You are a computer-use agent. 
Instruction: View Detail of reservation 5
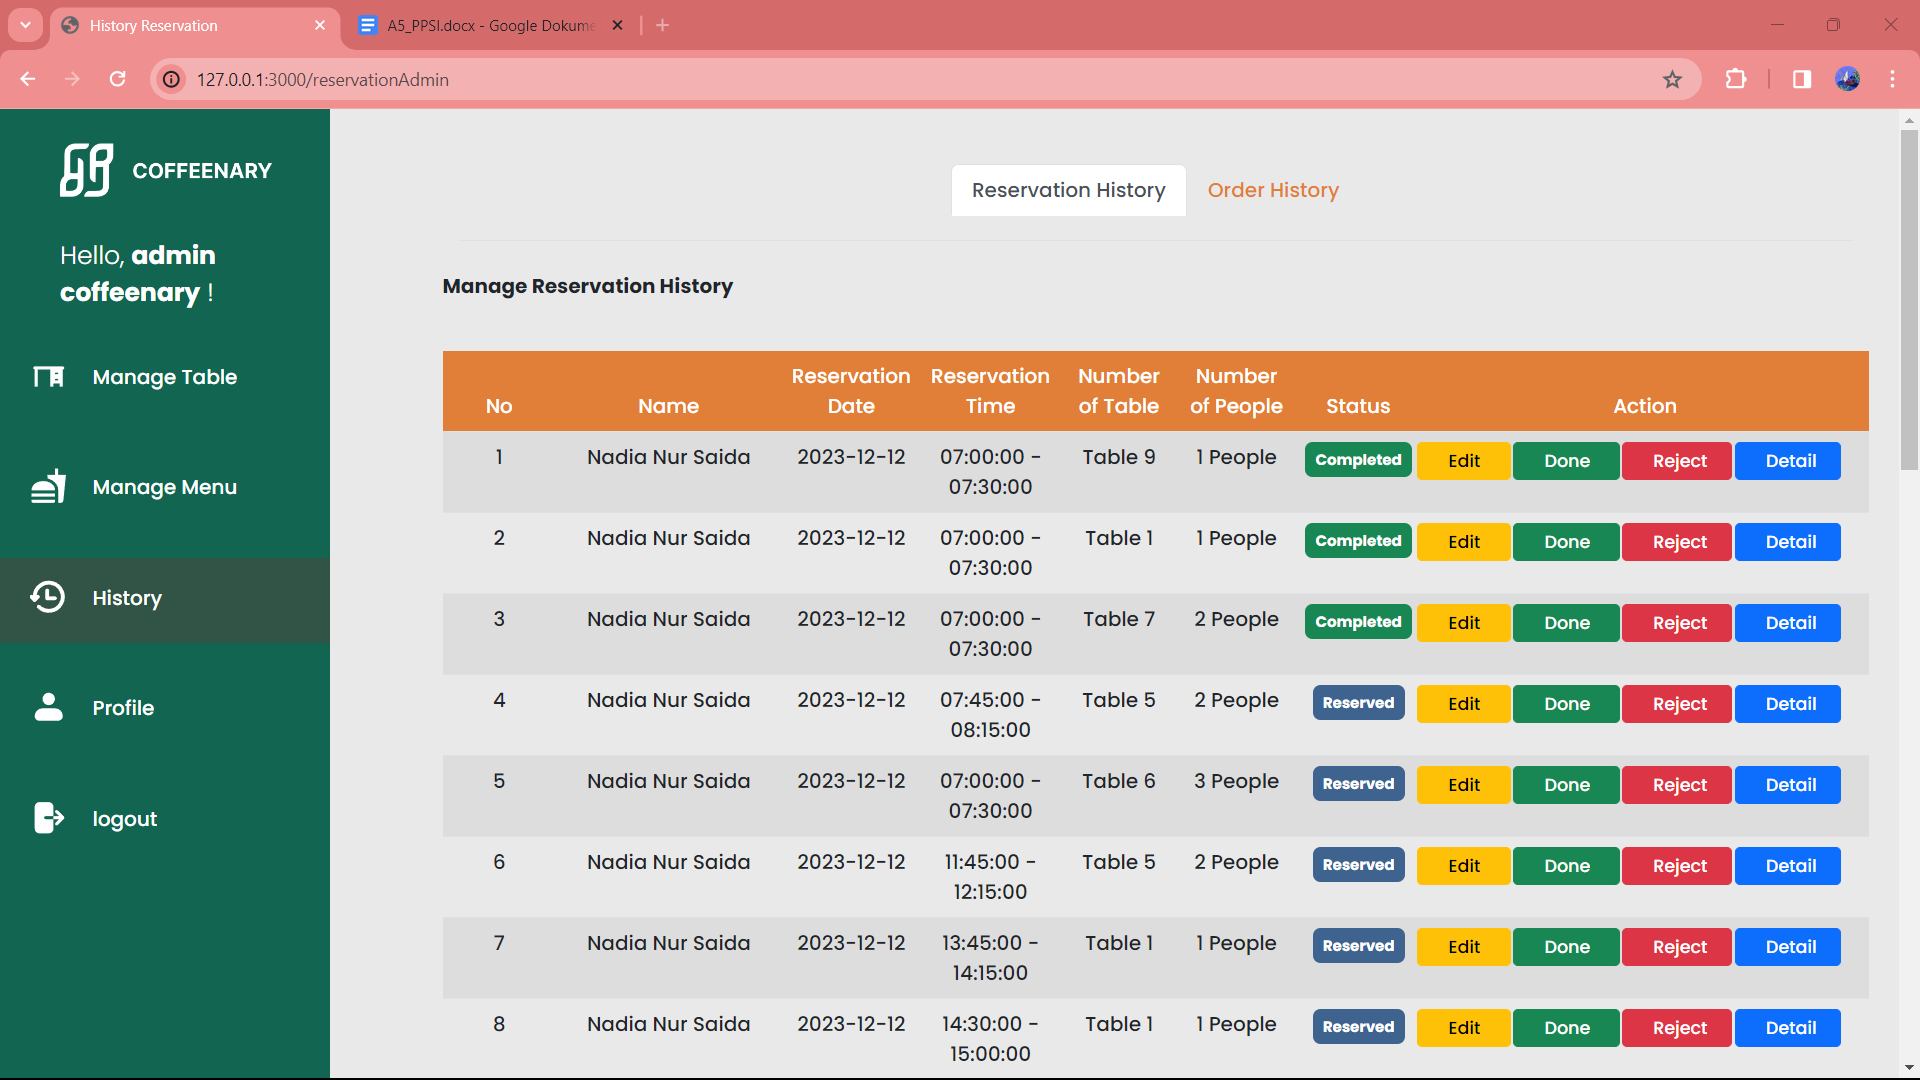[1789, 785]
